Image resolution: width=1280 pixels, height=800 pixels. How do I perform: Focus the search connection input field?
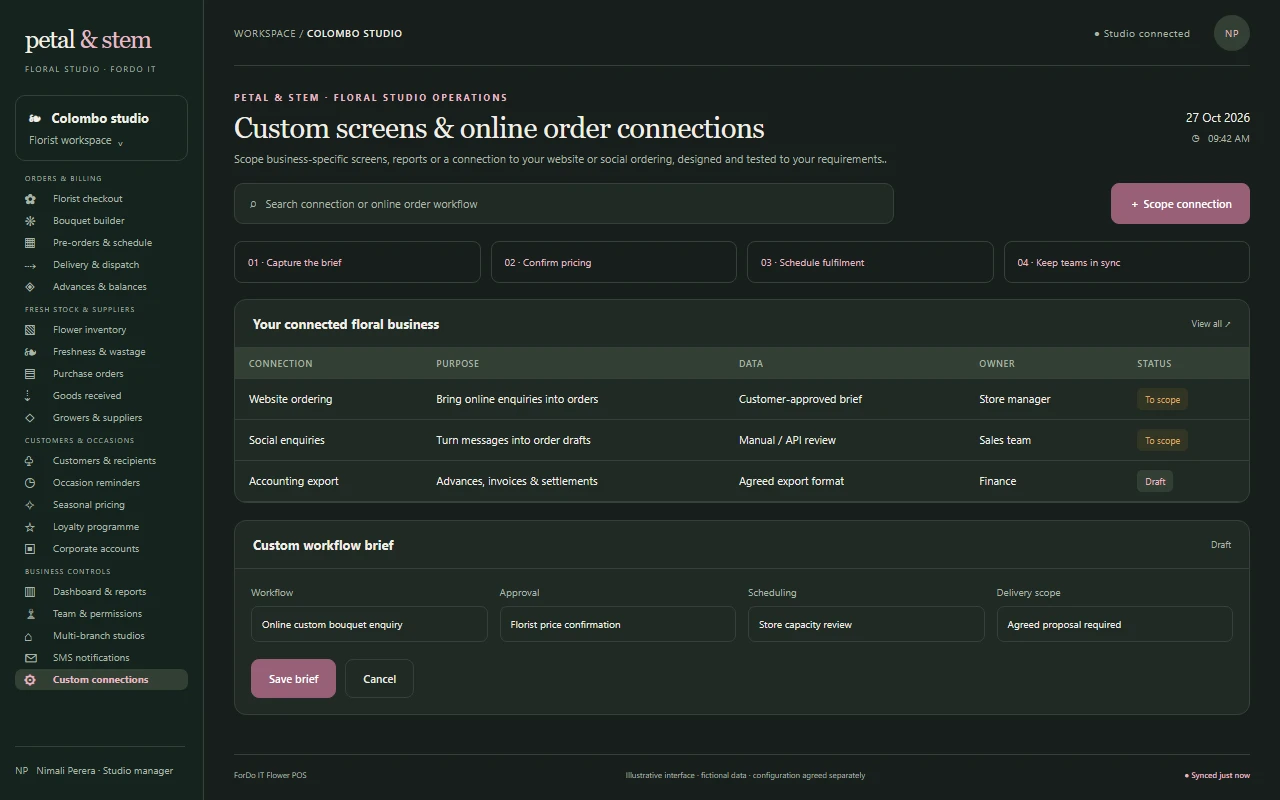coord(564,204)
